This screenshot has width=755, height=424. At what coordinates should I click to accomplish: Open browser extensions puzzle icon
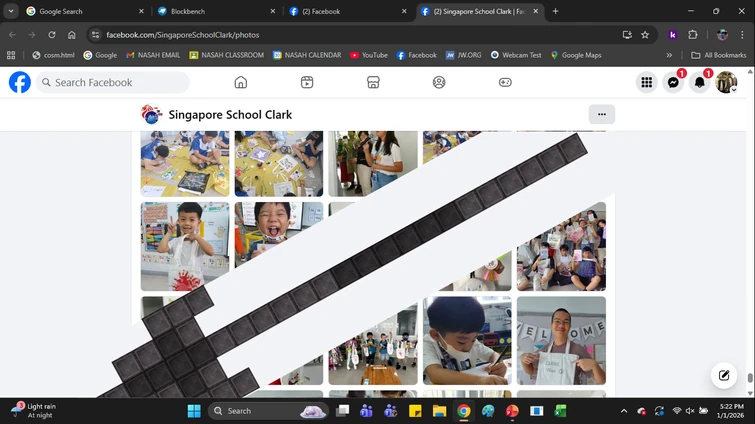(x=692, y=35)
